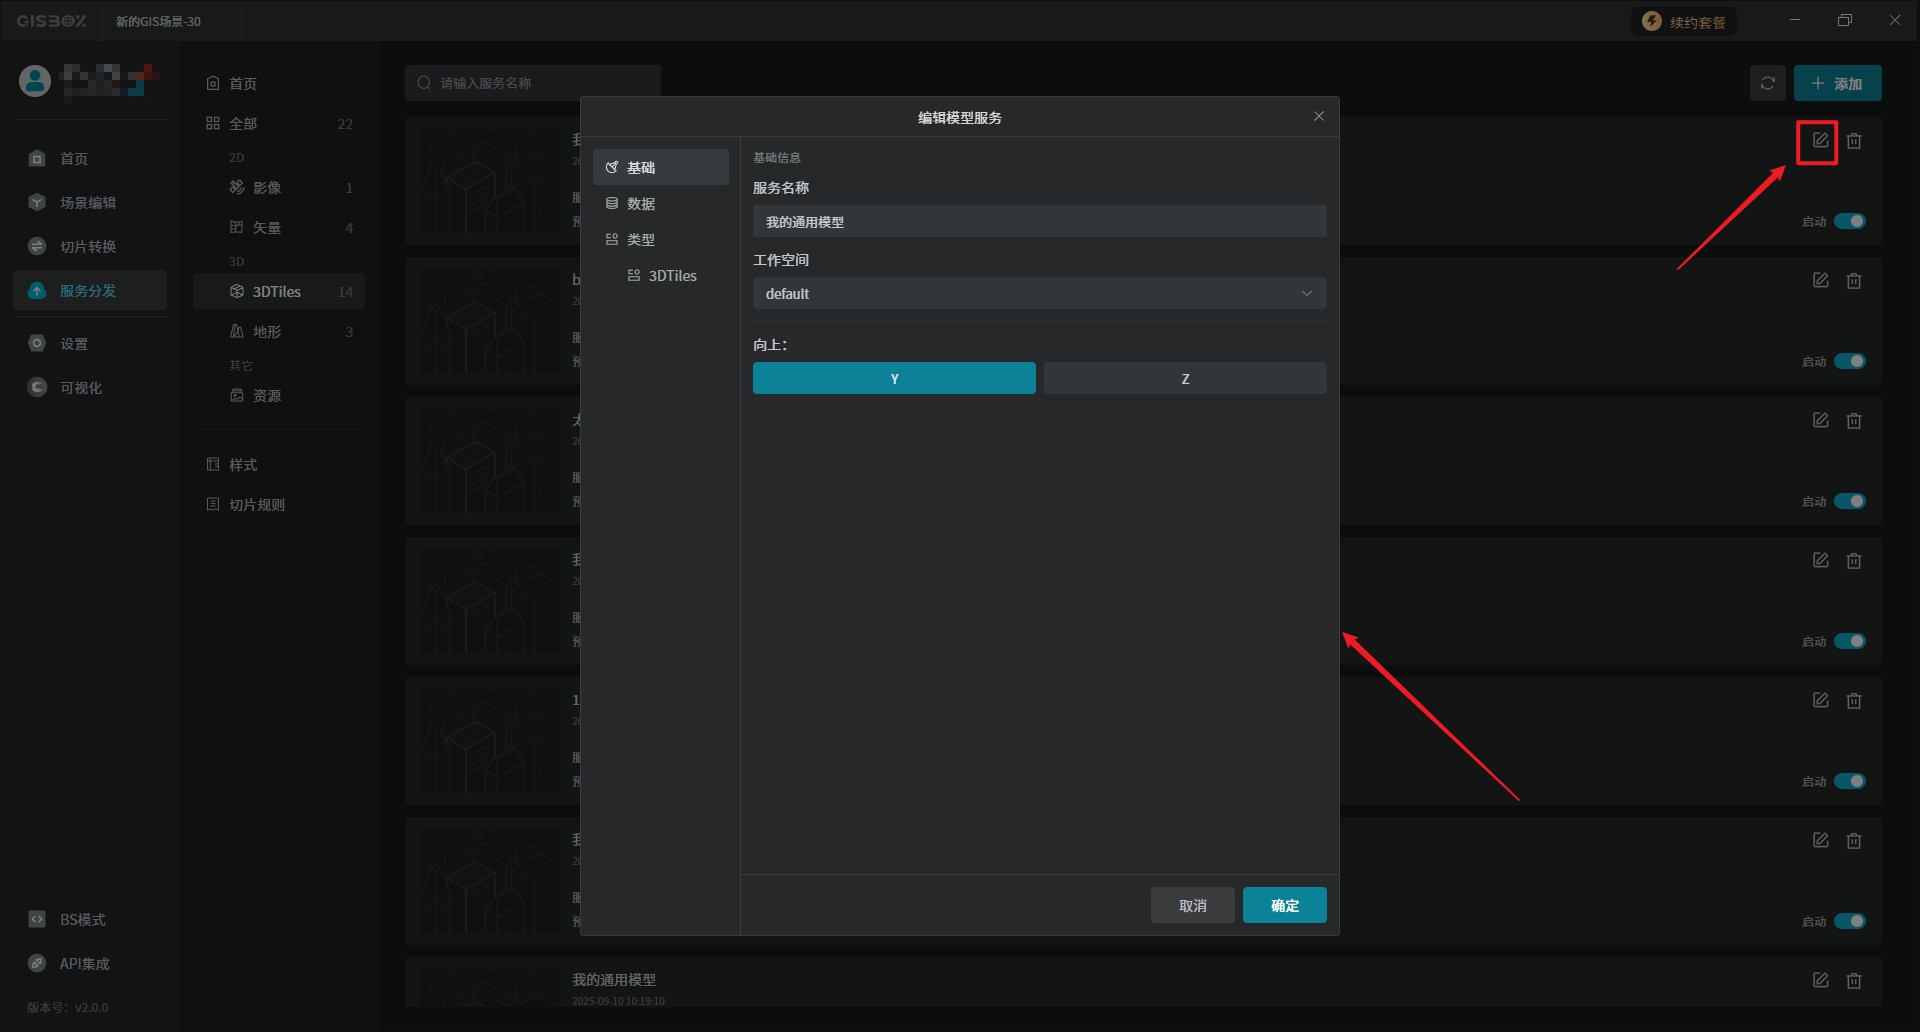
Task: Select 3DTiles under 类型 in the dialog
Action: click(x=672, y=276)
